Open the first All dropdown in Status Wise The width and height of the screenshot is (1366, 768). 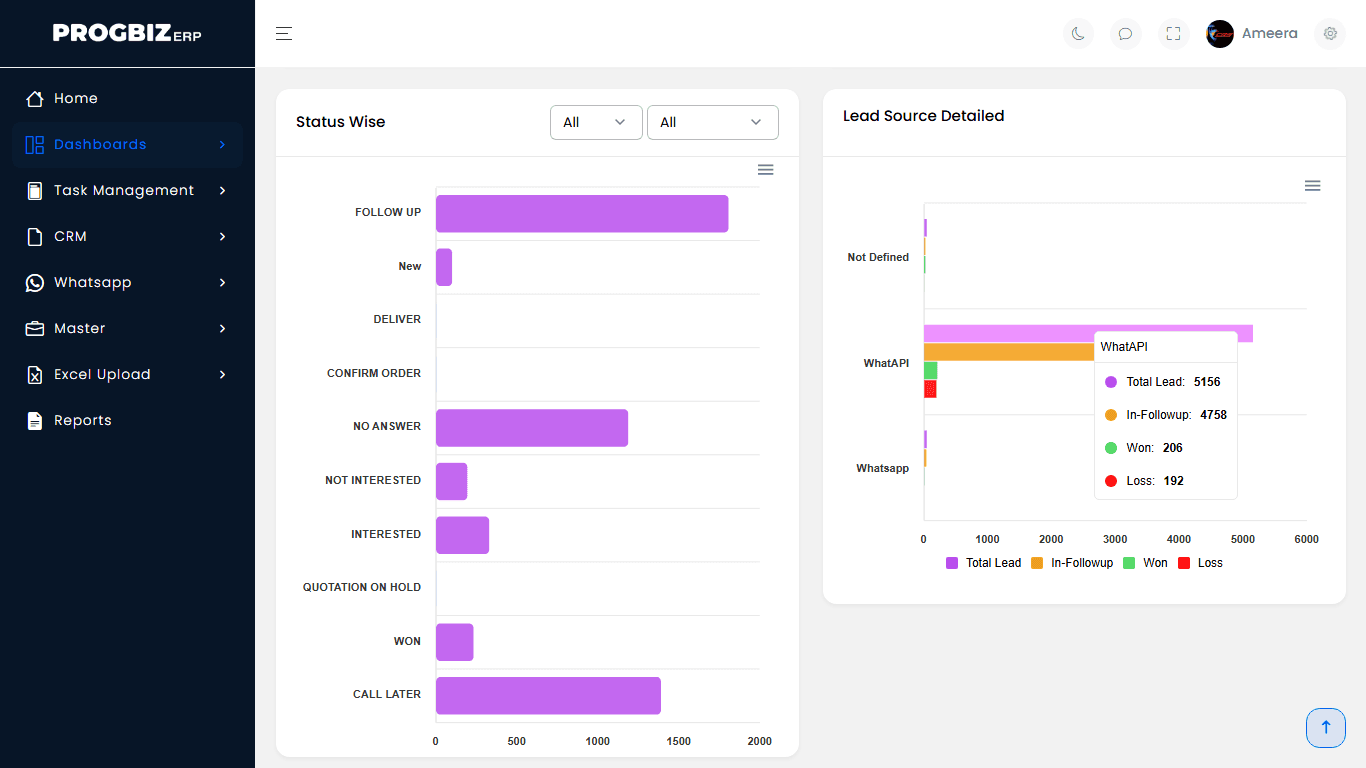pos(596,122)
